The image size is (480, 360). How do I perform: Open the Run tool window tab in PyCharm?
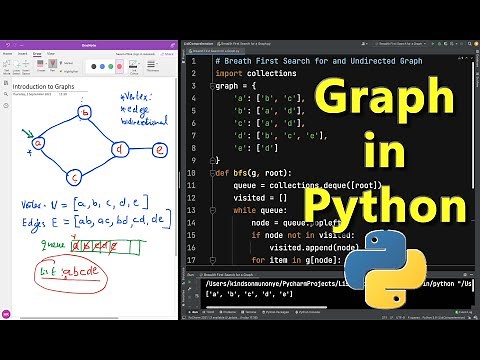coord(194,312)
